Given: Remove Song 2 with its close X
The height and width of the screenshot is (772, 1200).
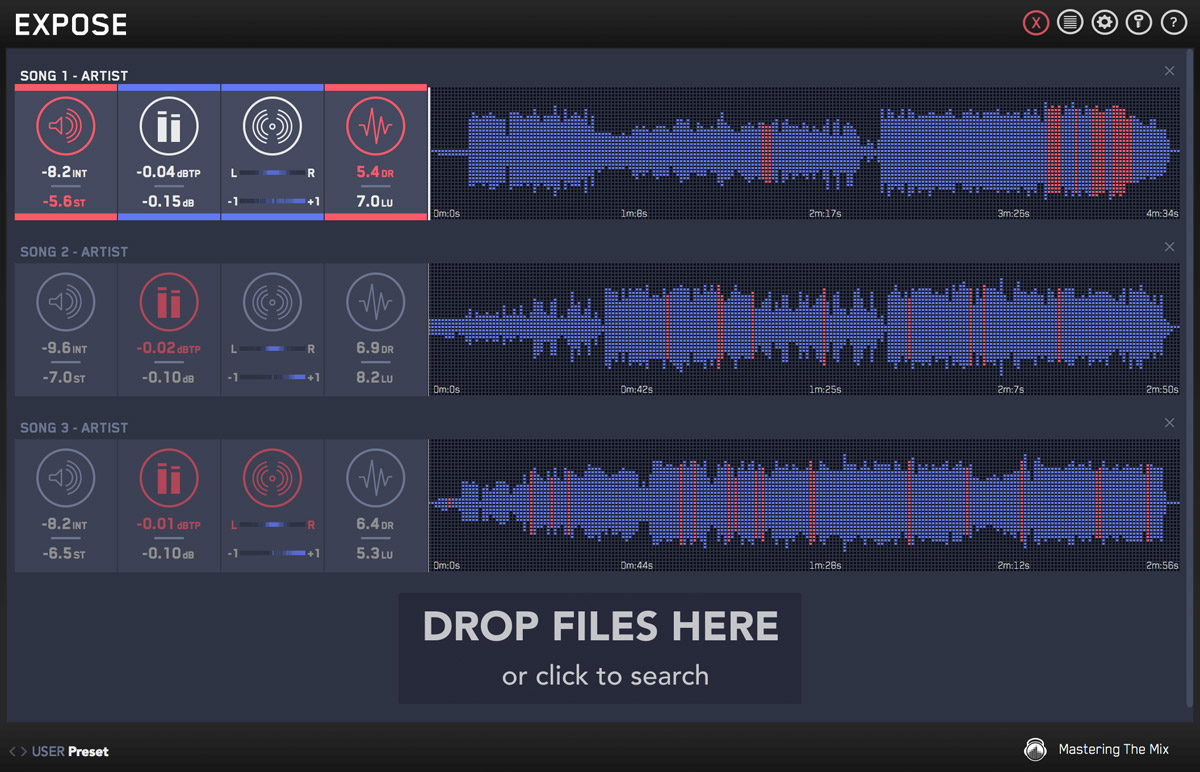Looking at the screenshot, I should [1170, 247].
